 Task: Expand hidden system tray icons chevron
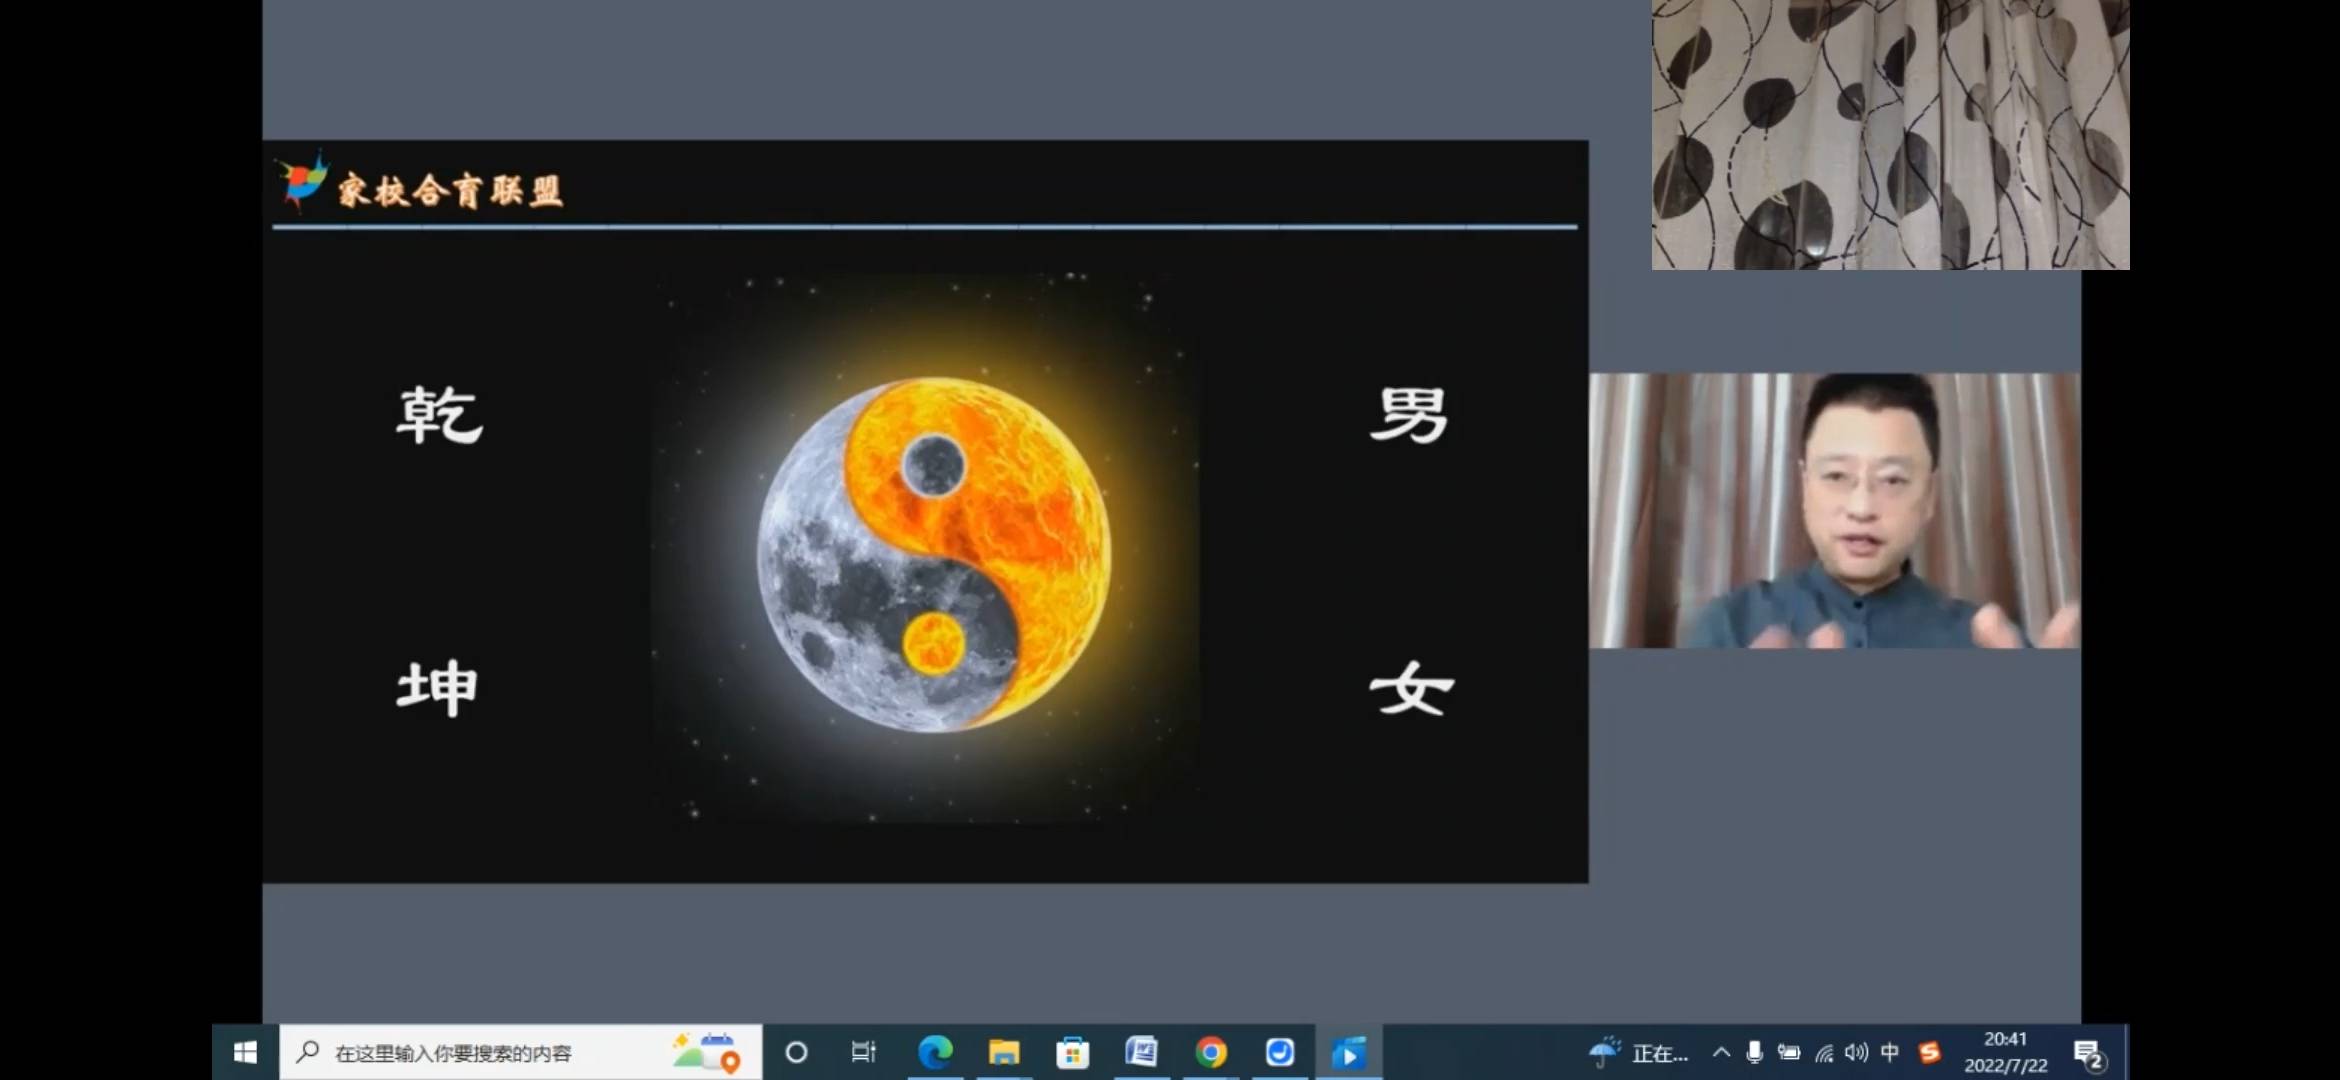pyautogui.click(x=1721, y=1052)
